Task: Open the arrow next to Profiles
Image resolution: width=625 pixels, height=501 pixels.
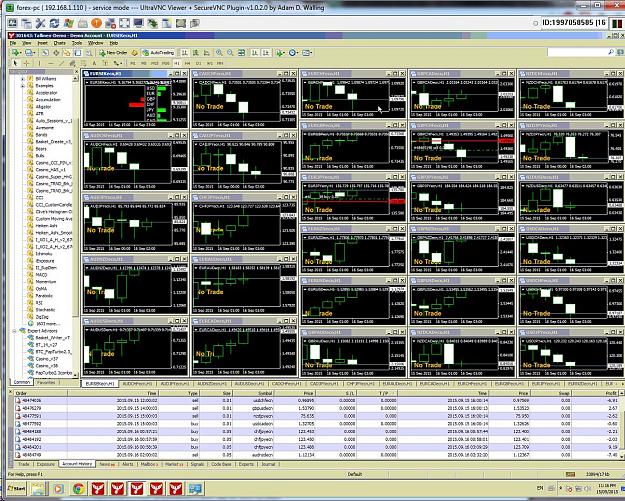Action: tap(34, 53)
